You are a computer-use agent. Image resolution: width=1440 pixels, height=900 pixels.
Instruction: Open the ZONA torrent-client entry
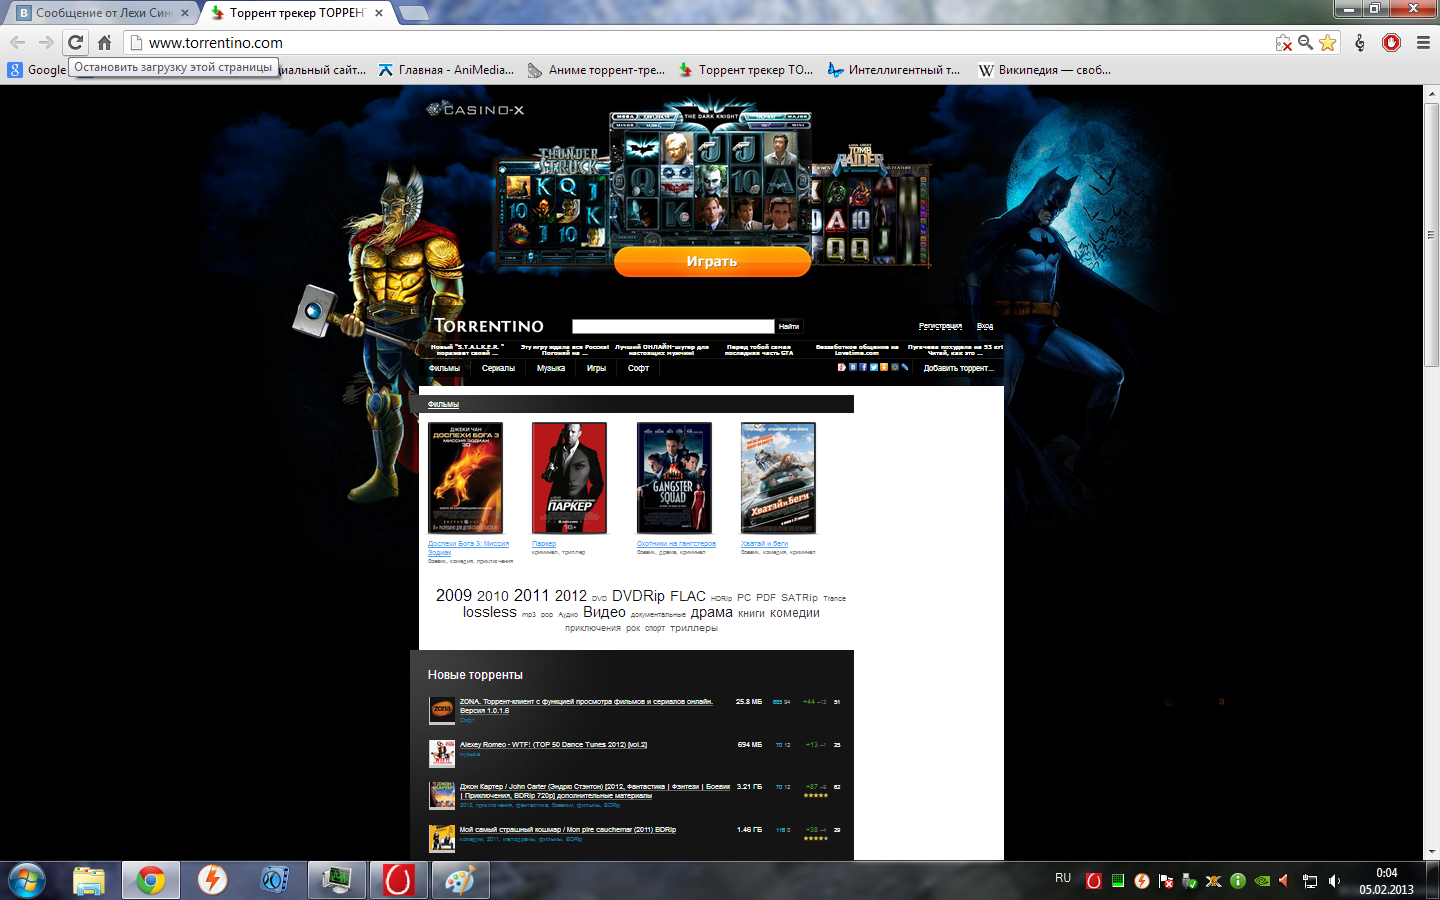coord(586,706)
